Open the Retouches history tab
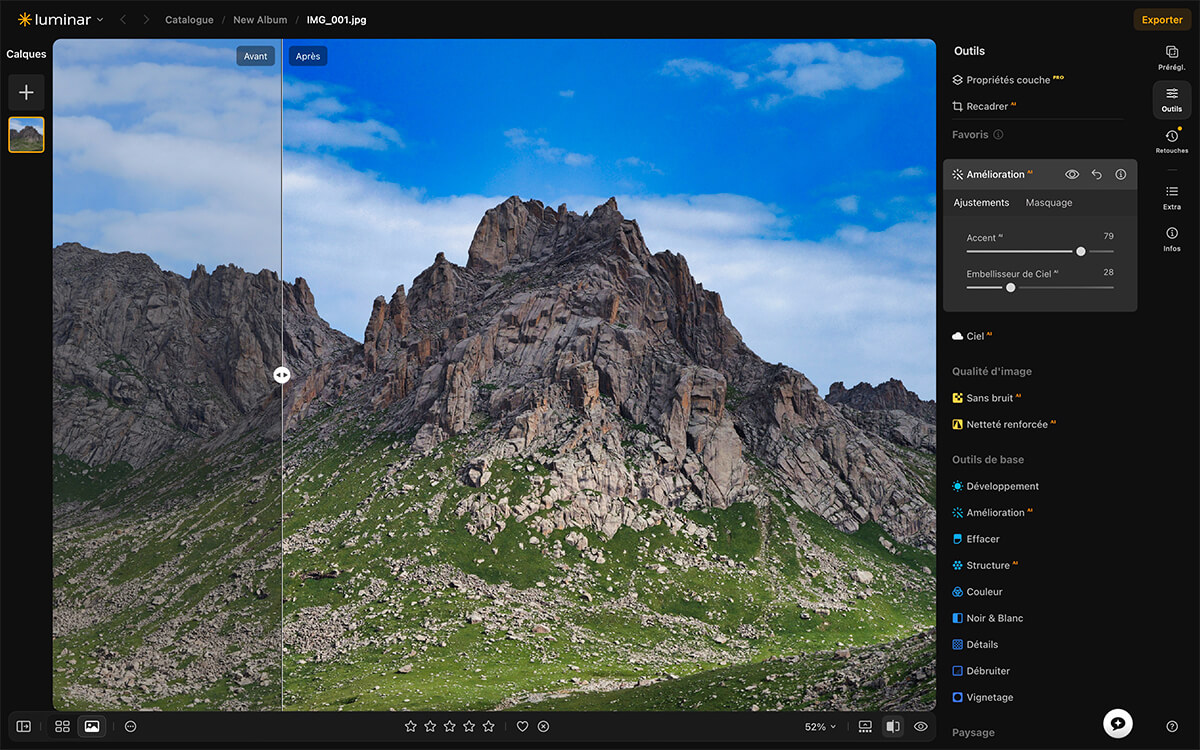The image size is (1200, 750). [x=1172, y=141]
